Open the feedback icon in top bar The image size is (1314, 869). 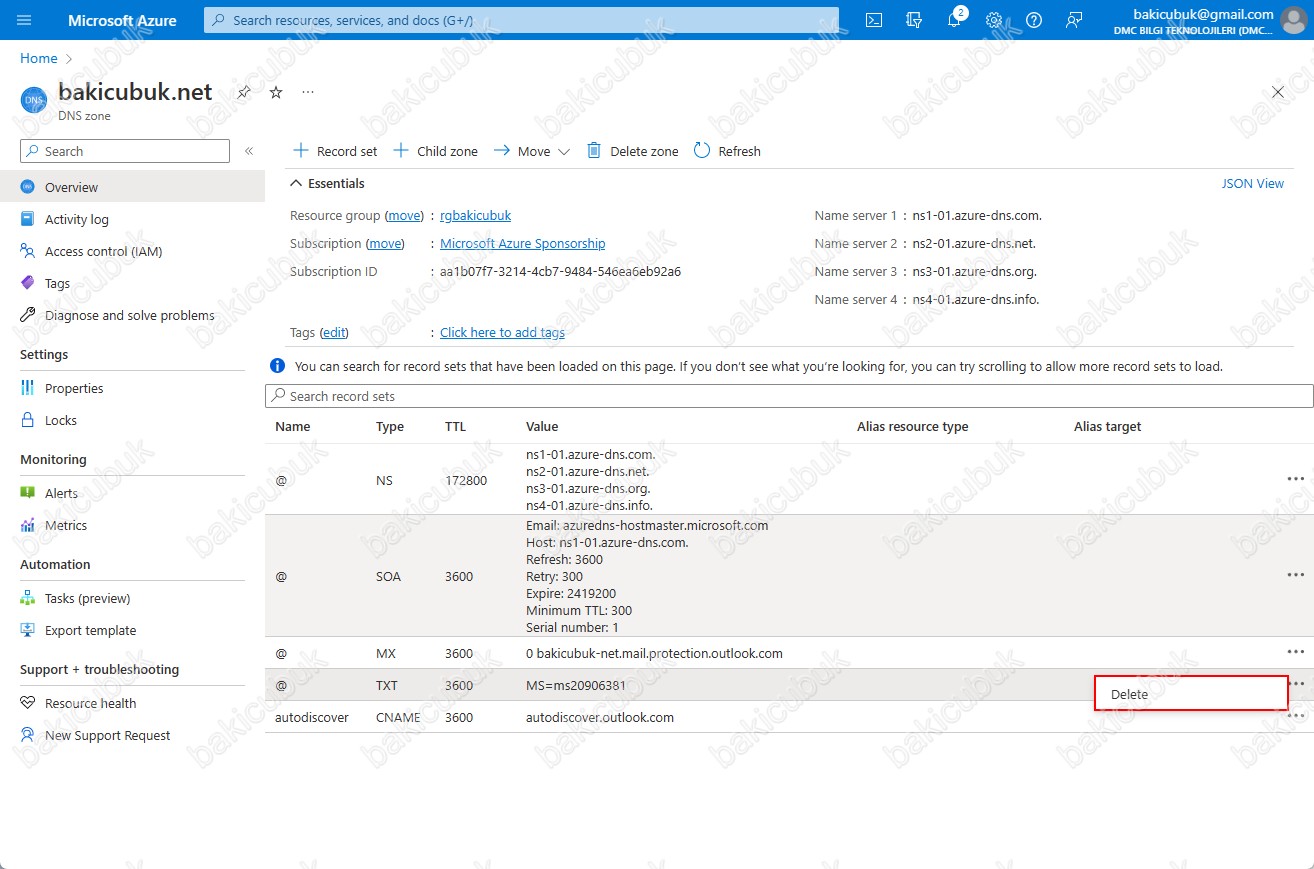1074,20
